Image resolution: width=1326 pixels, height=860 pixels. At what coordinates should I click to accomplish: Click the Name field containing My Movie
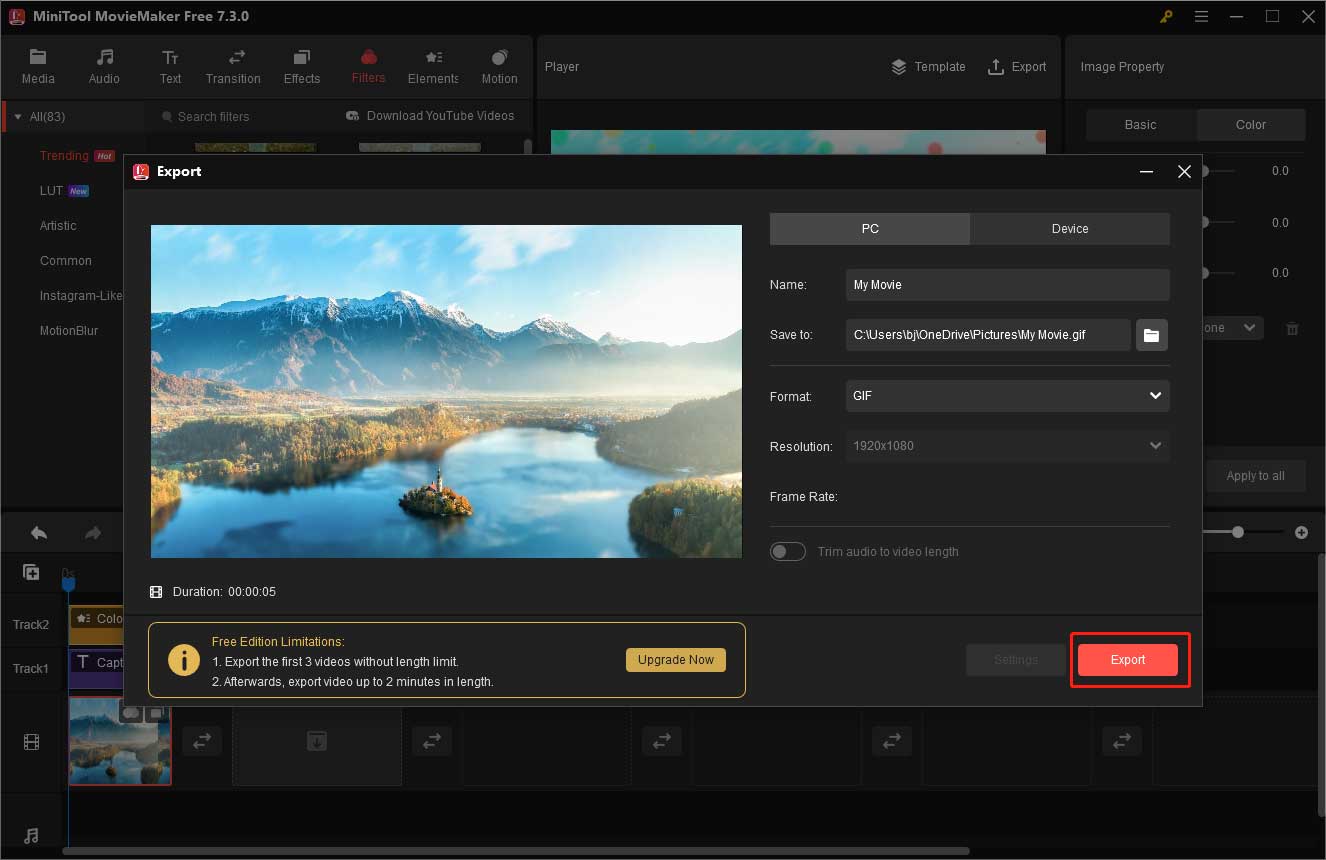click(x=1007, y=285)
